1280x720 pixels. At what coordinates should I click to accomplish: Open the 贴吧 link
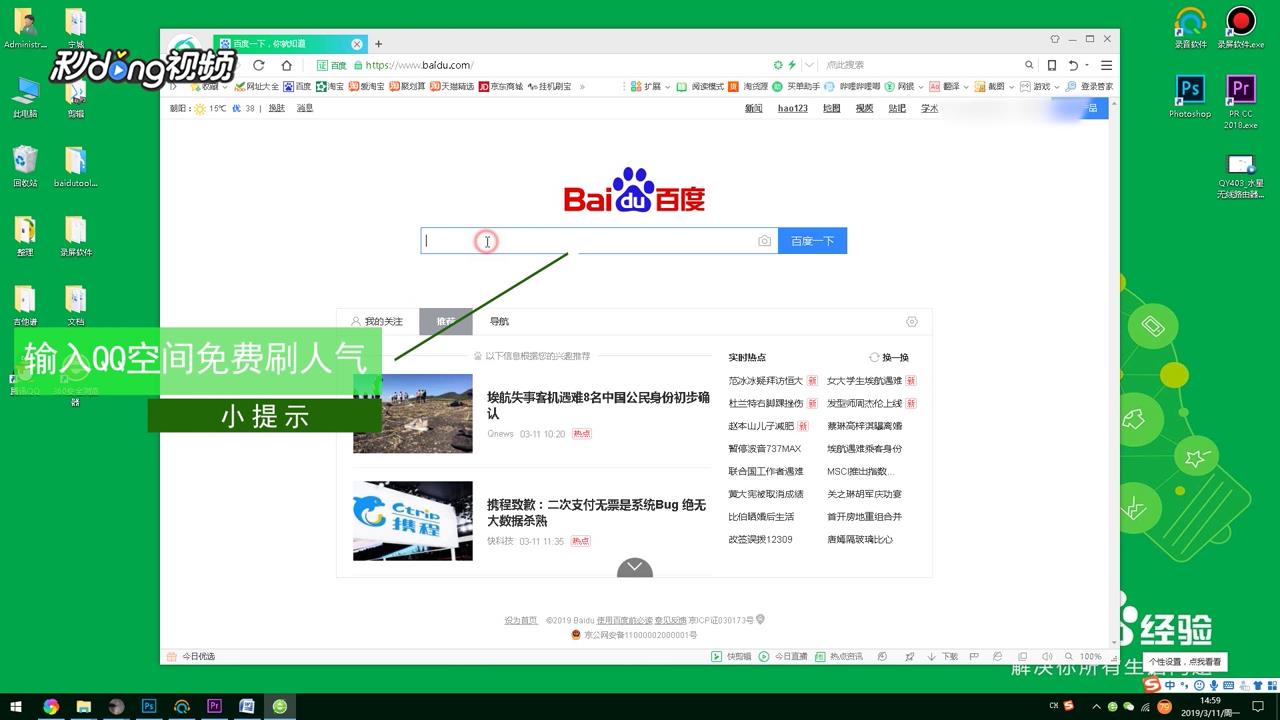pyautogui.click(x=897, y=108)
